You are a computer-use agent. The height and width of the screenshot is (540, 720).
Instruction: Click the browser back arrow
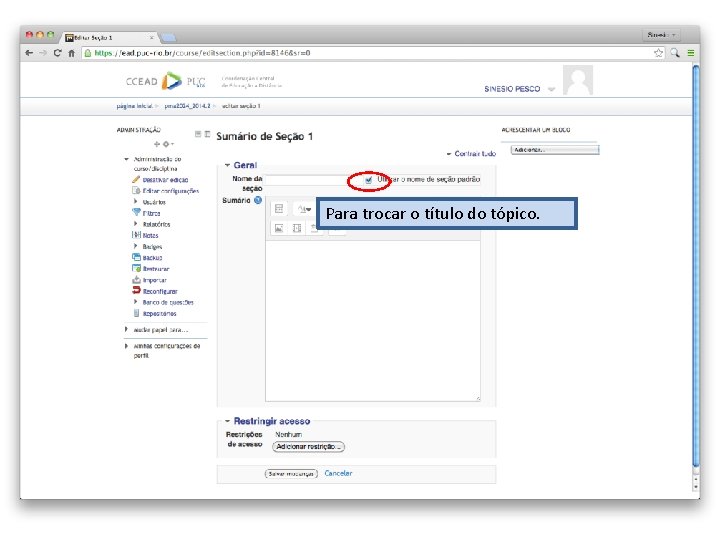[x=29, y=53]
